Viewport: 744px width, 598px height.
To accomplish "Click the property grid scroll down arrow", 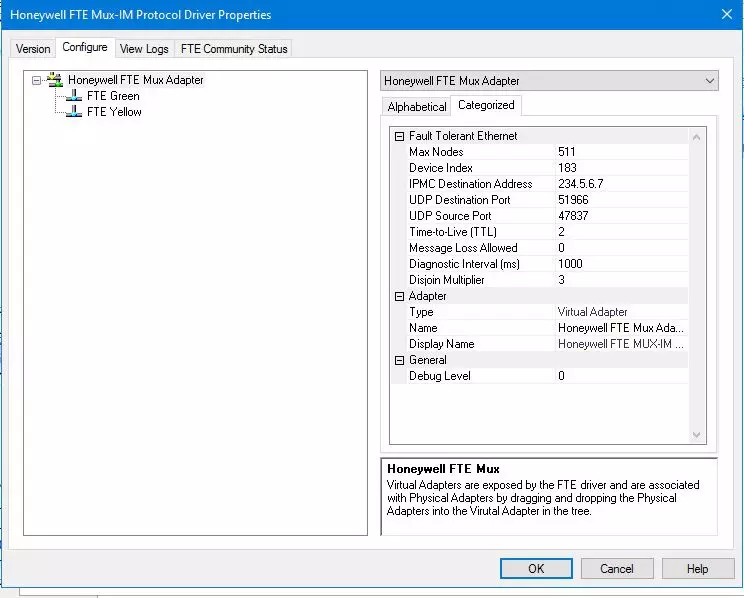I will click(x=697, y=434).
